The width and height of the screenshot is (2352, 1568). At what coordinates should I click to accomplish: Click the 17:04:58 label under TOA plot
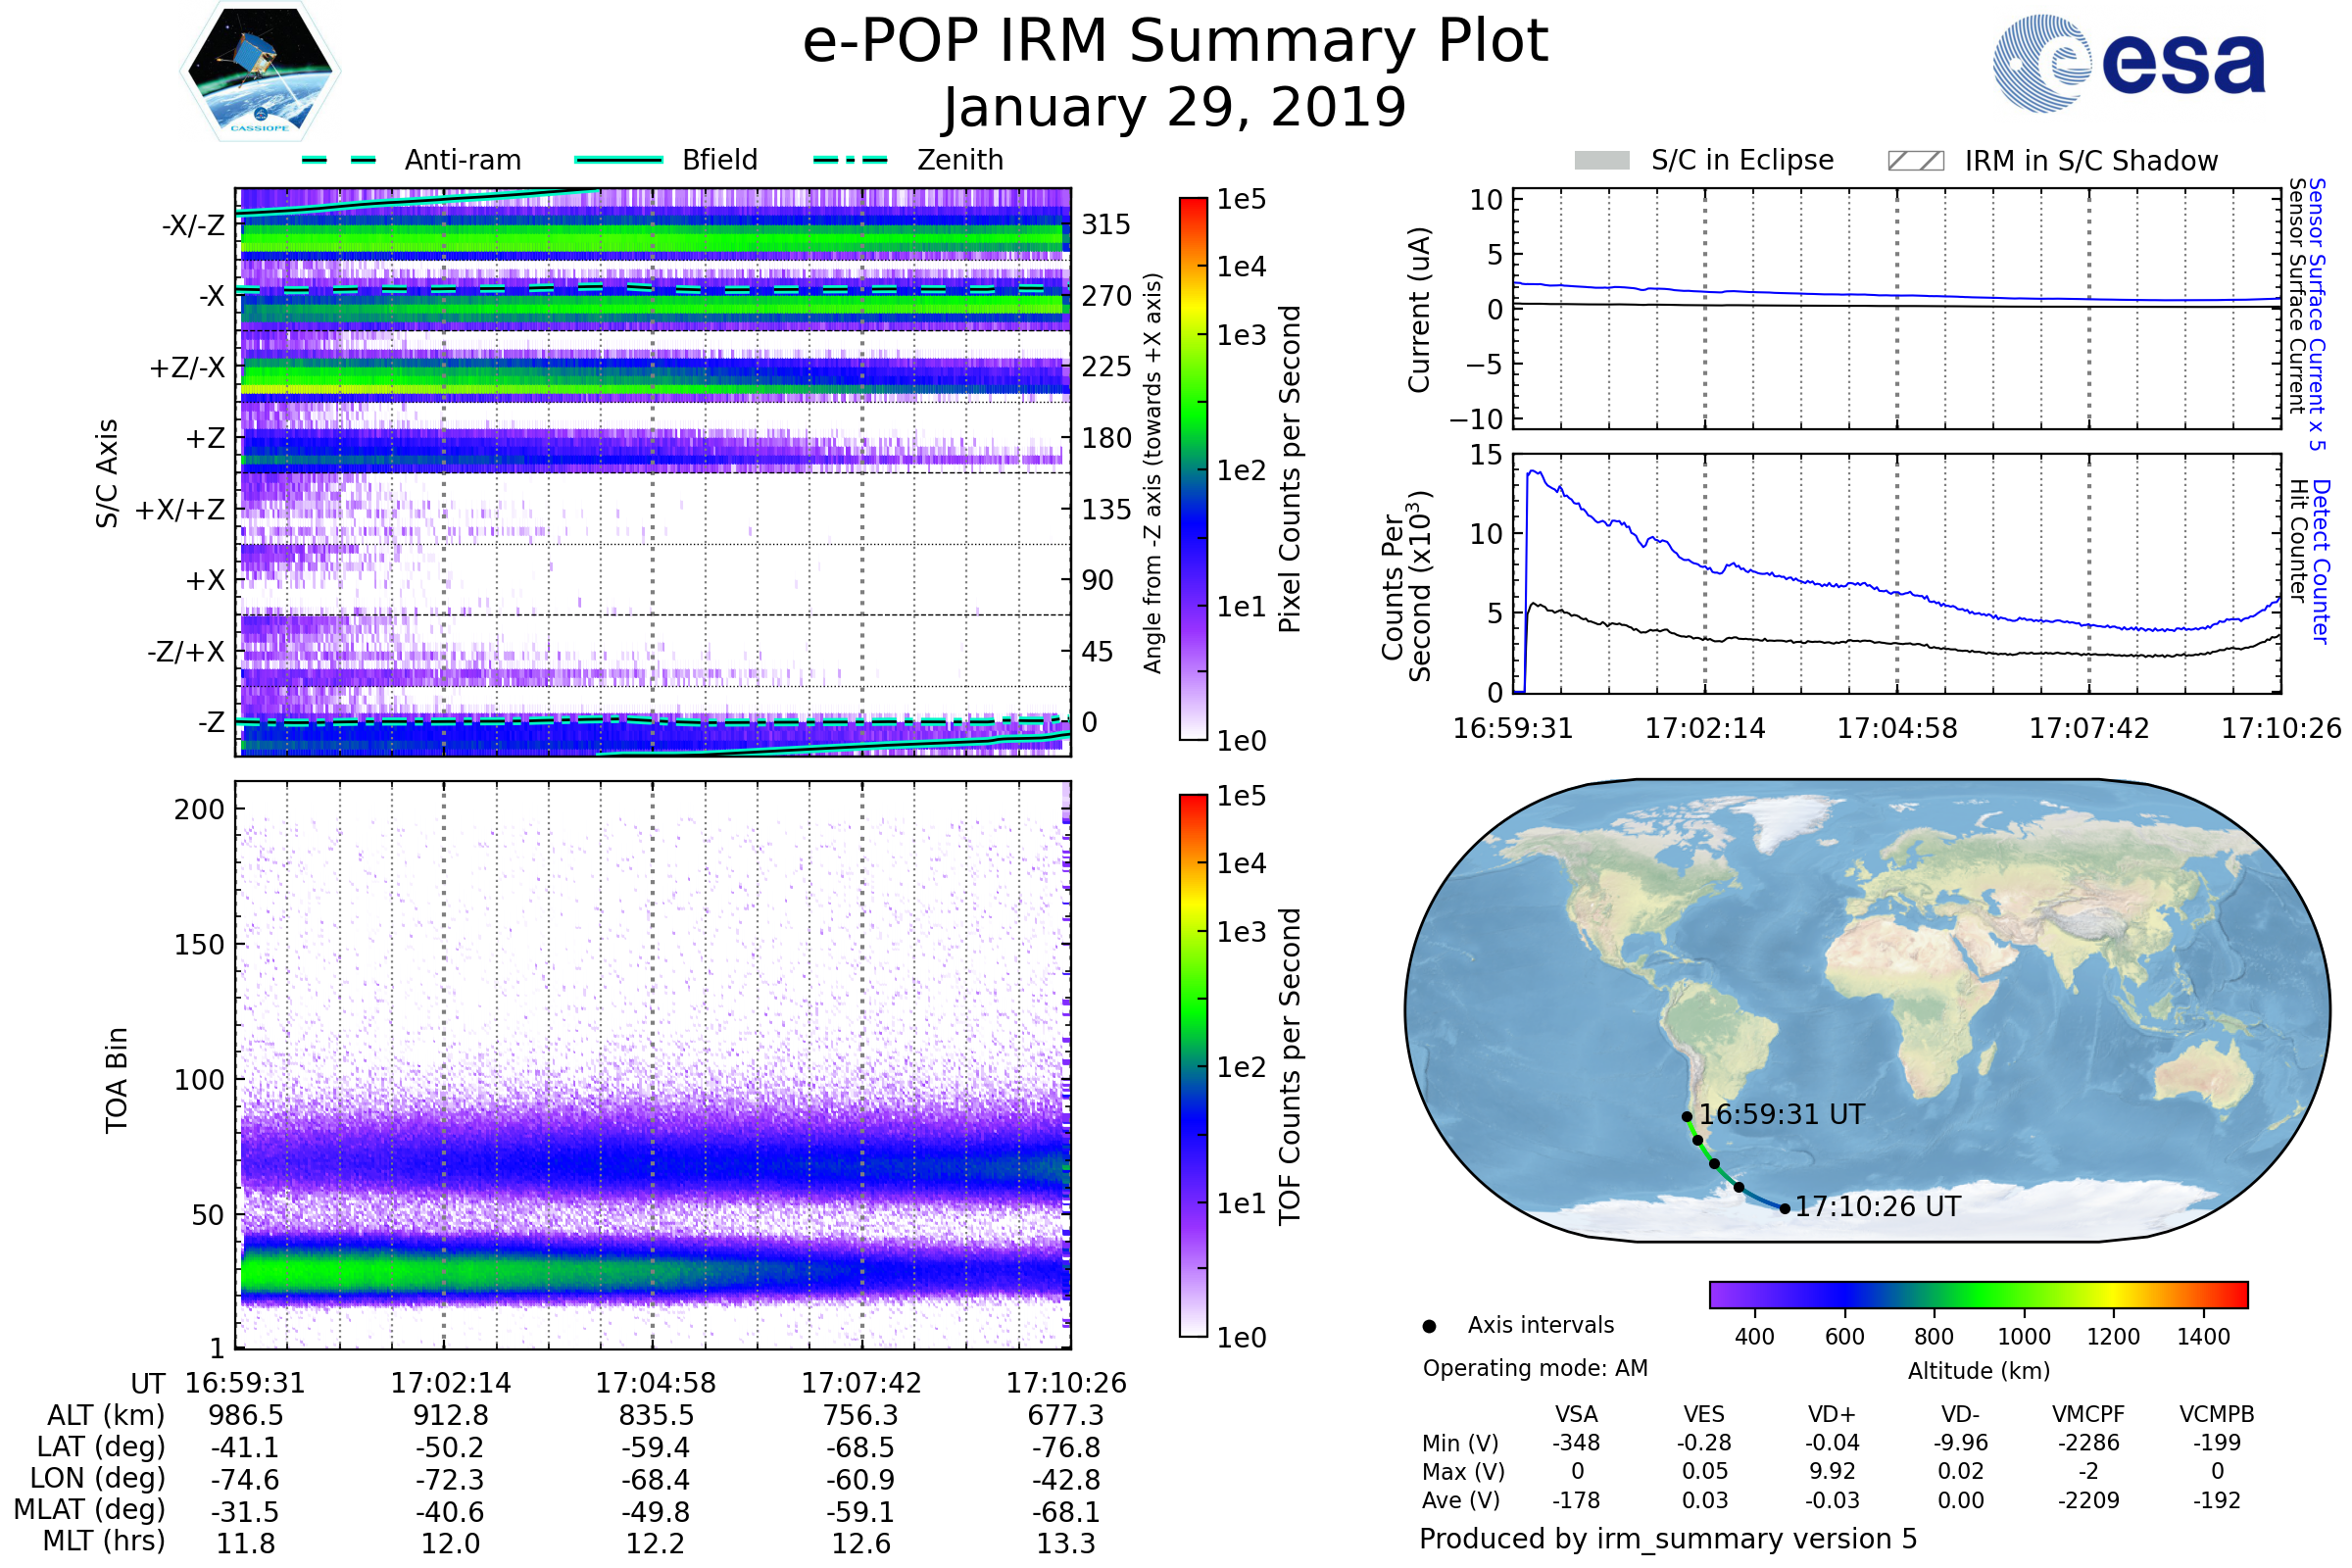(656, 1384)
